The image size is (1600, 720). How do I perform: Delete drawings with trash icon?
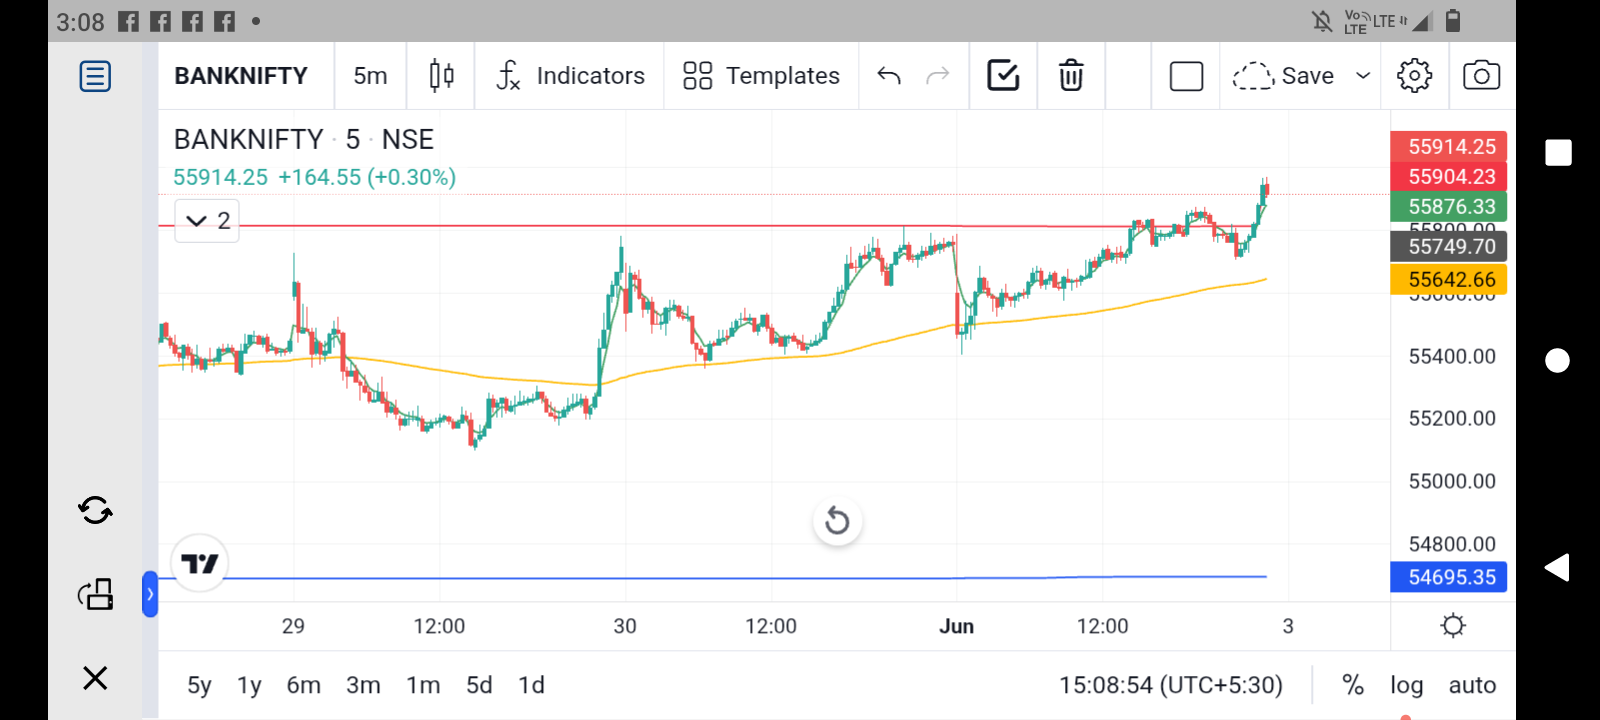[1071, 76]
